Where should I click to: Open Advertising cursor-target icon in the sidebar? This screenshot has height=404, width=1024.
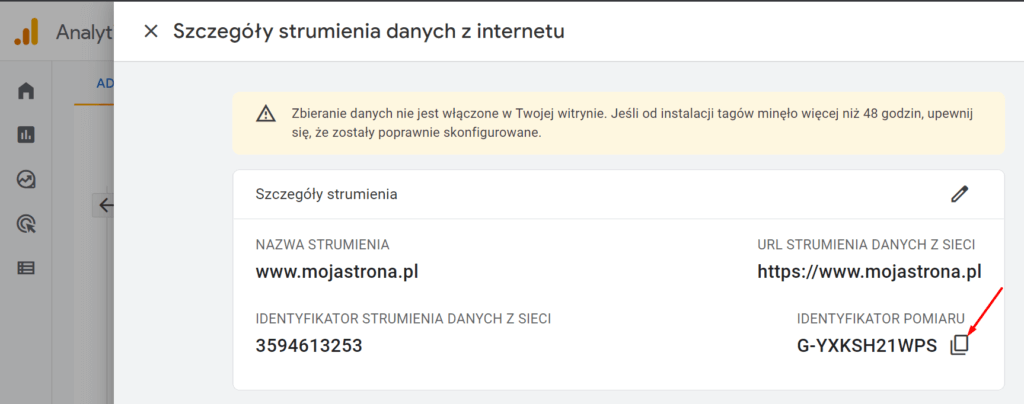(x=26, y=224)
